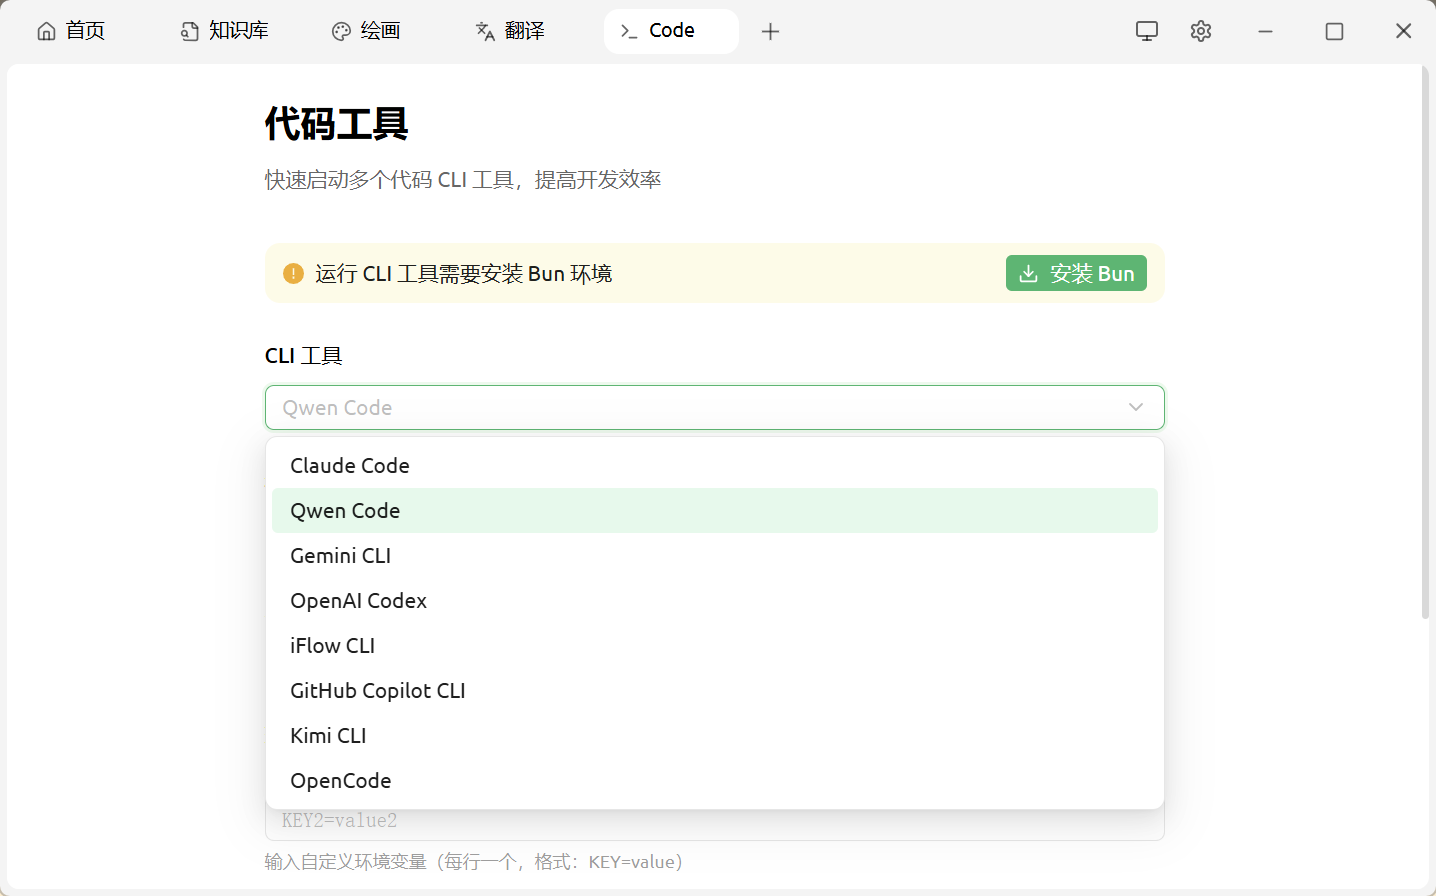Click the plus icon to add new tab
Viewport: 1436px width, 896px height.
tap(770, 31)
